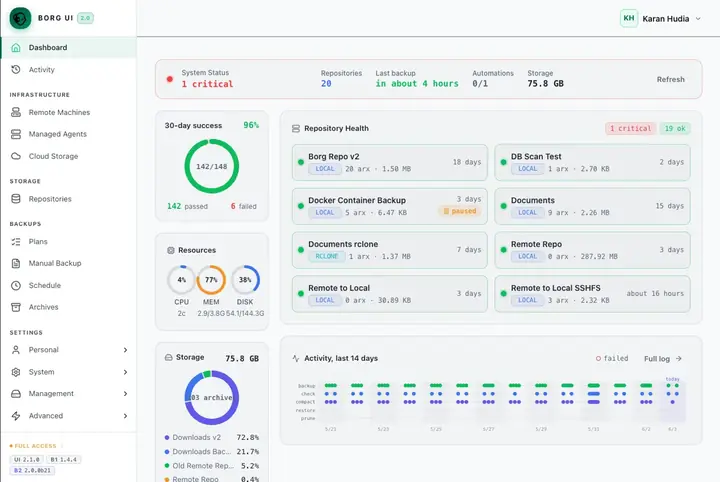Click the 19 ok filter badge
The width and height of the screenshot is (720, 482).
[x=675, y=129]
